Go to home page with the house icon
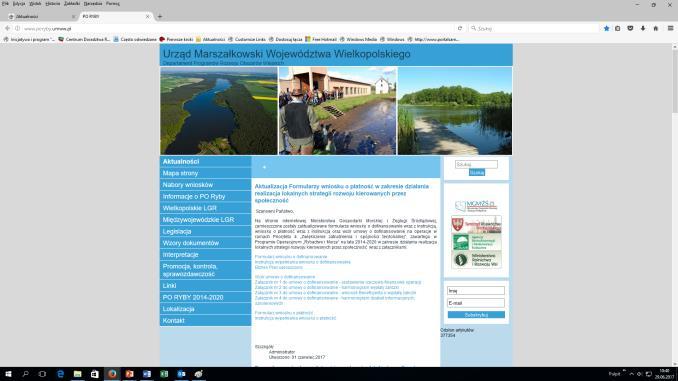The height and width of the screenshot is (381, 678). point(656,28)
